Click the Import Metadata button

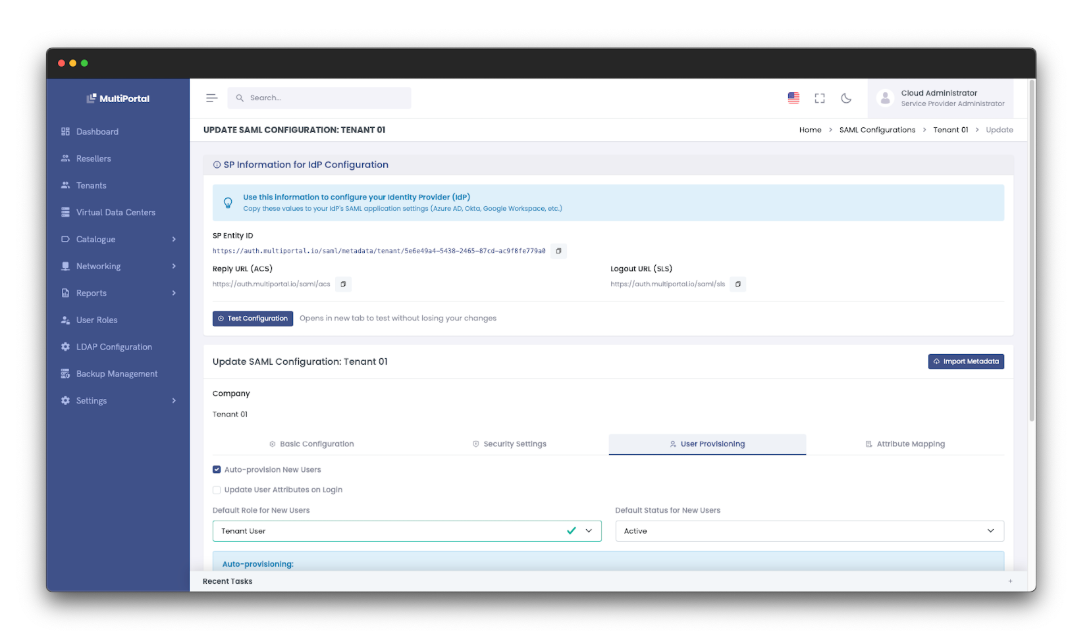[x=966, y=361]
